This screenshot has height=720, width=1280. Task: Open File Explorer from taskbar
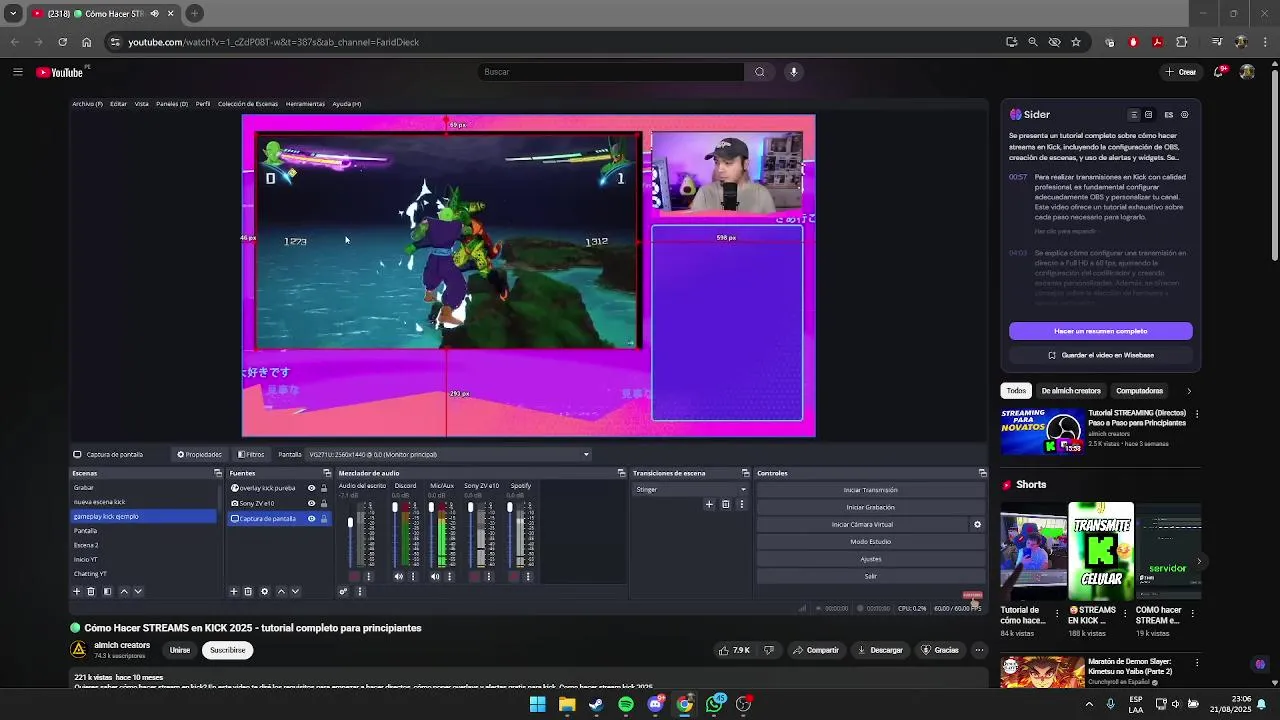567,704
